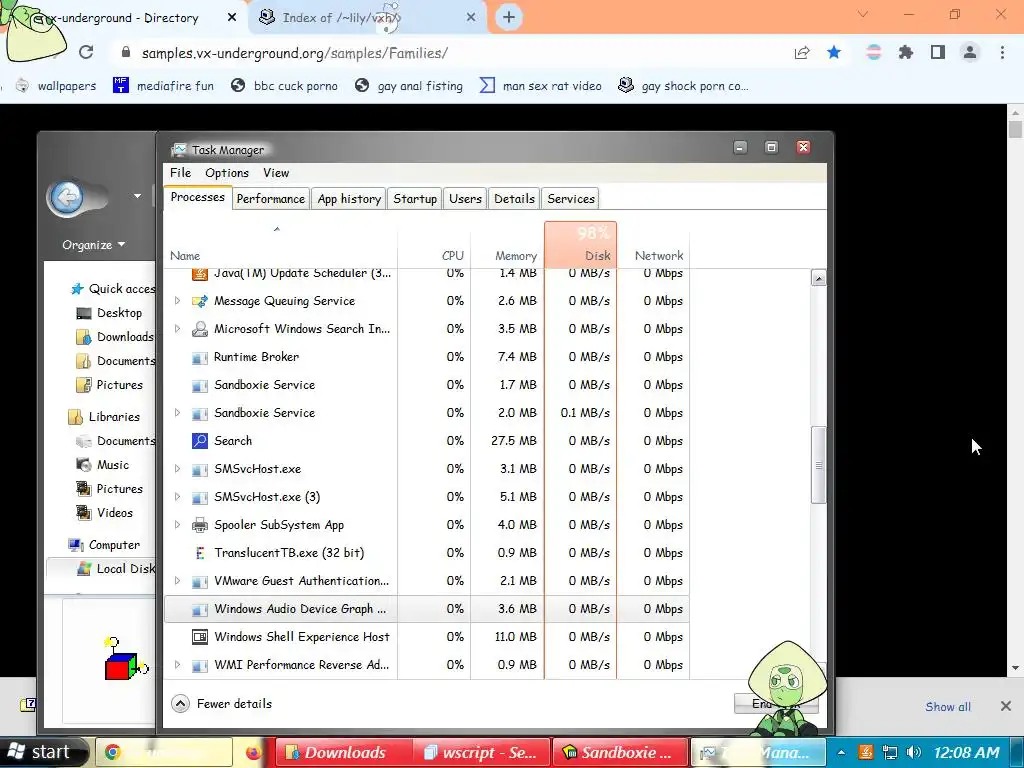Switch to Downloads taskbar window

click(x=344, y=752)
